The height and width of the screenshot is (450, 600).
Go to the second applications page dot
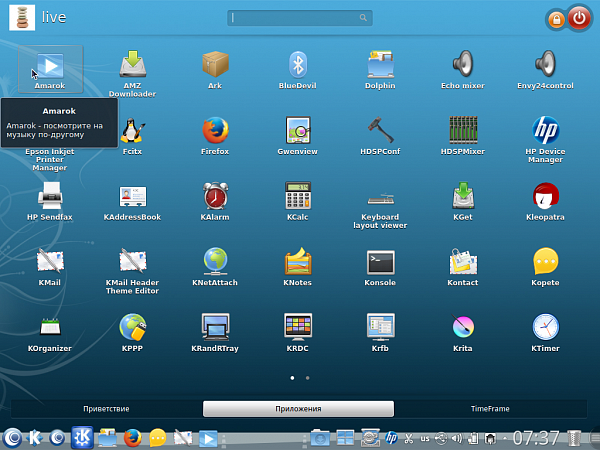tap(308, 378)
